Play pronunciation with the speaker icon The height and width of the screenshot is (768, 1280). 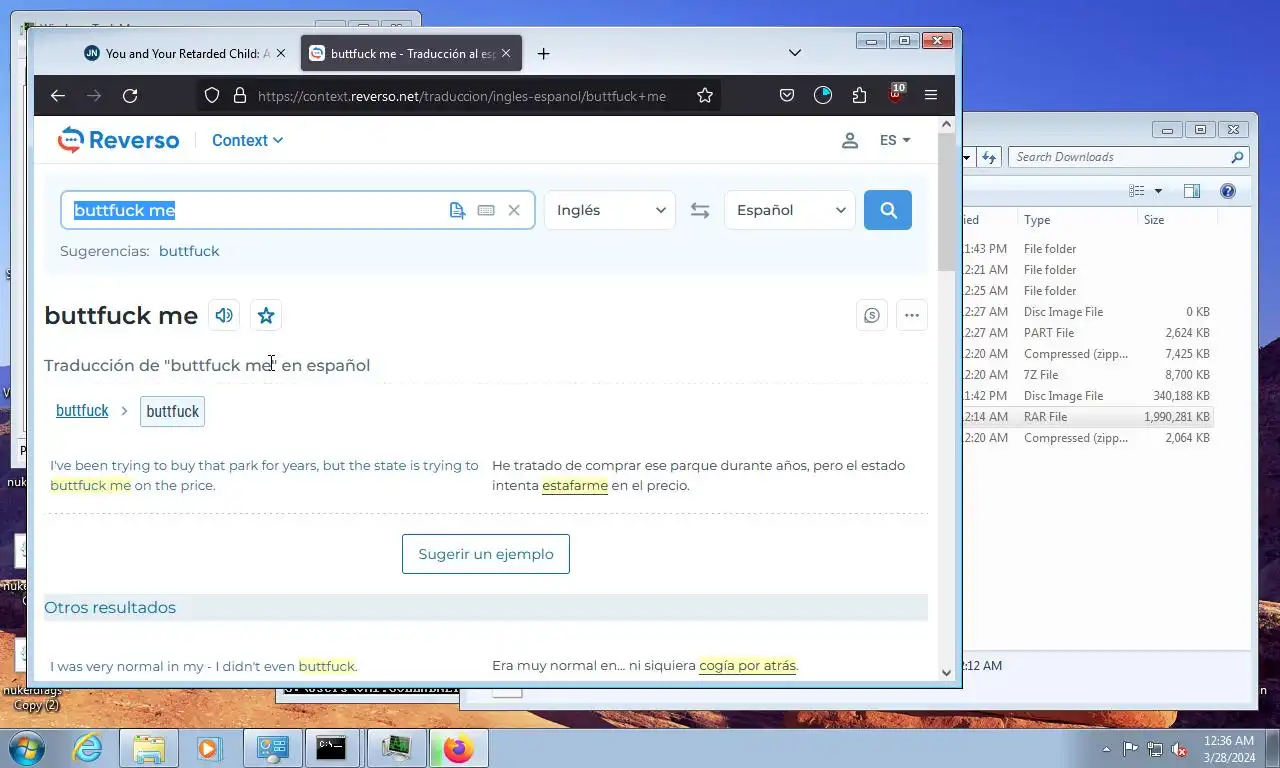point(224,316)
